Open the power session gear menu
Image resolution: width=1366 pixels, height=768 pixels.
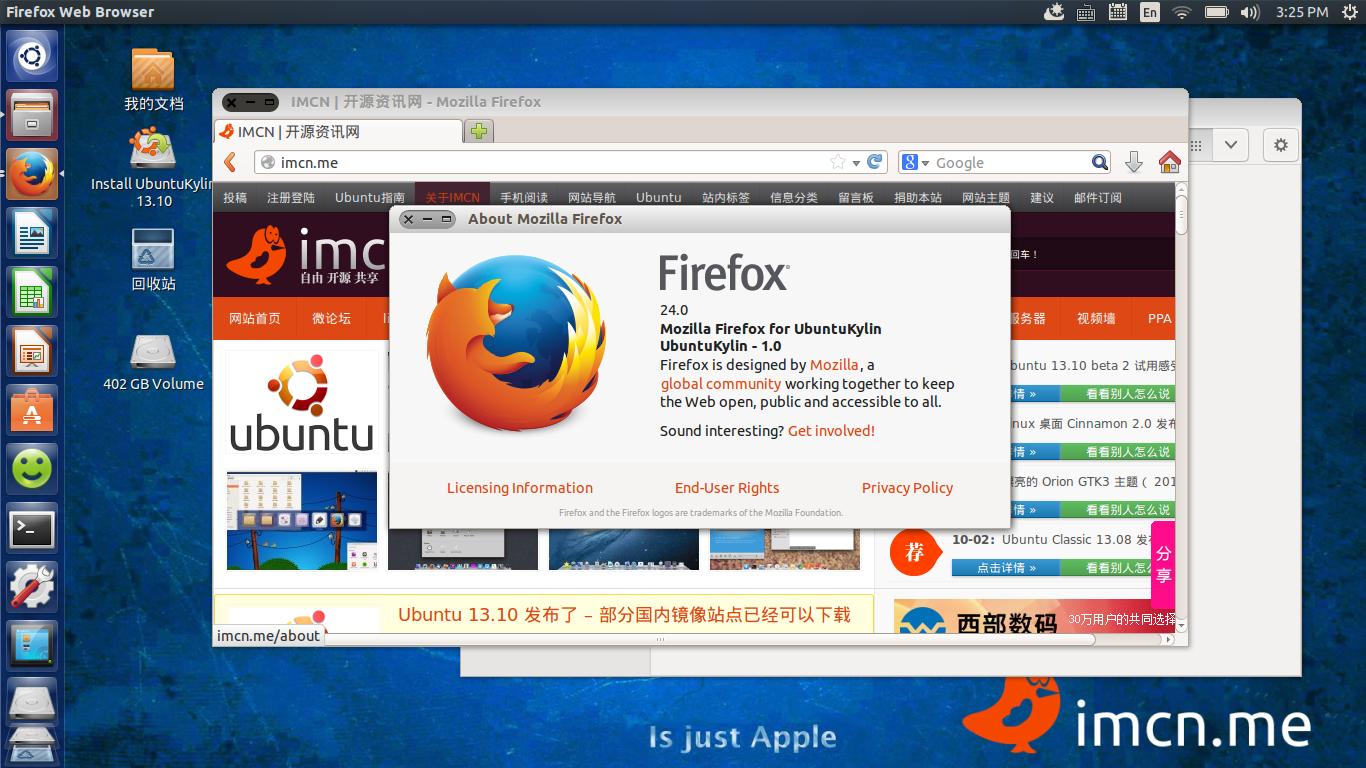[1349, 12]
